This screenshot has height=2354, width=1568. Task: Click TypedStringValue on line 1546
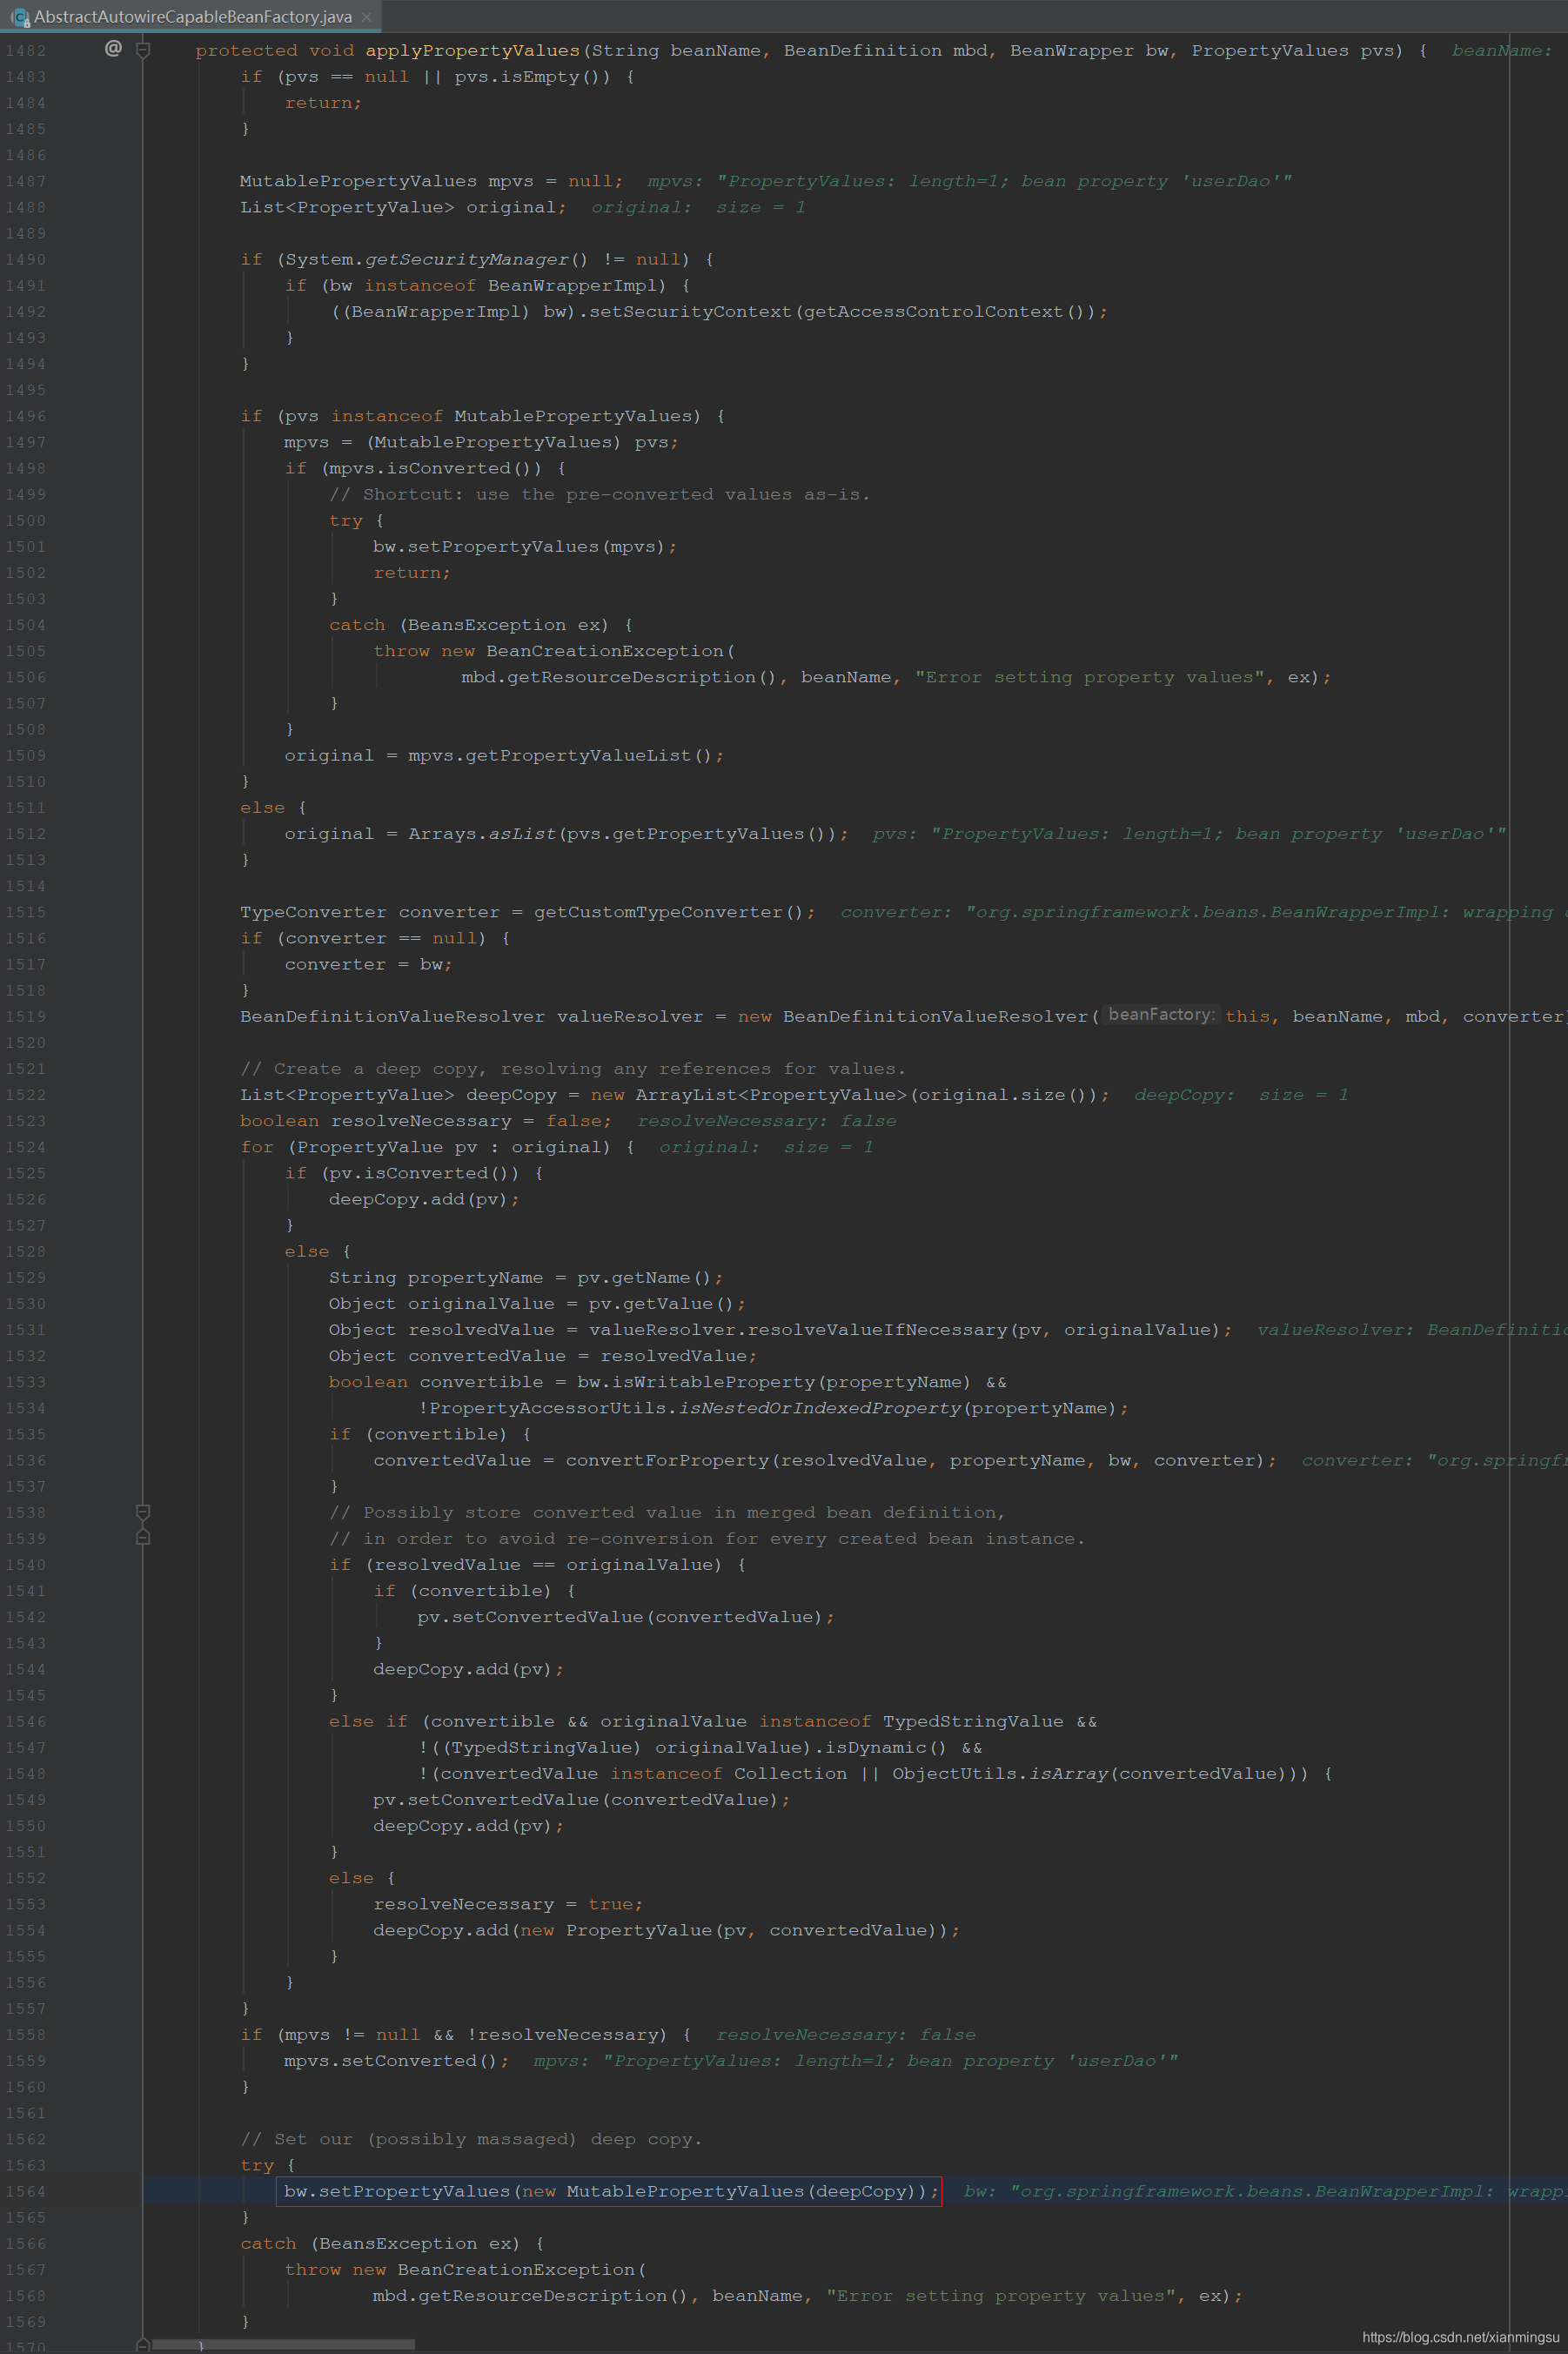(x=973, y=1721)
